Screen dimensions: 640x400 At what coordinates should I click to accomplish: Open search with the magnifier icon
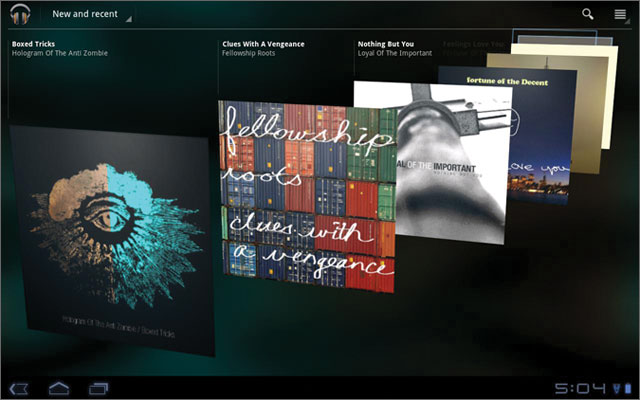coord(587,14)
